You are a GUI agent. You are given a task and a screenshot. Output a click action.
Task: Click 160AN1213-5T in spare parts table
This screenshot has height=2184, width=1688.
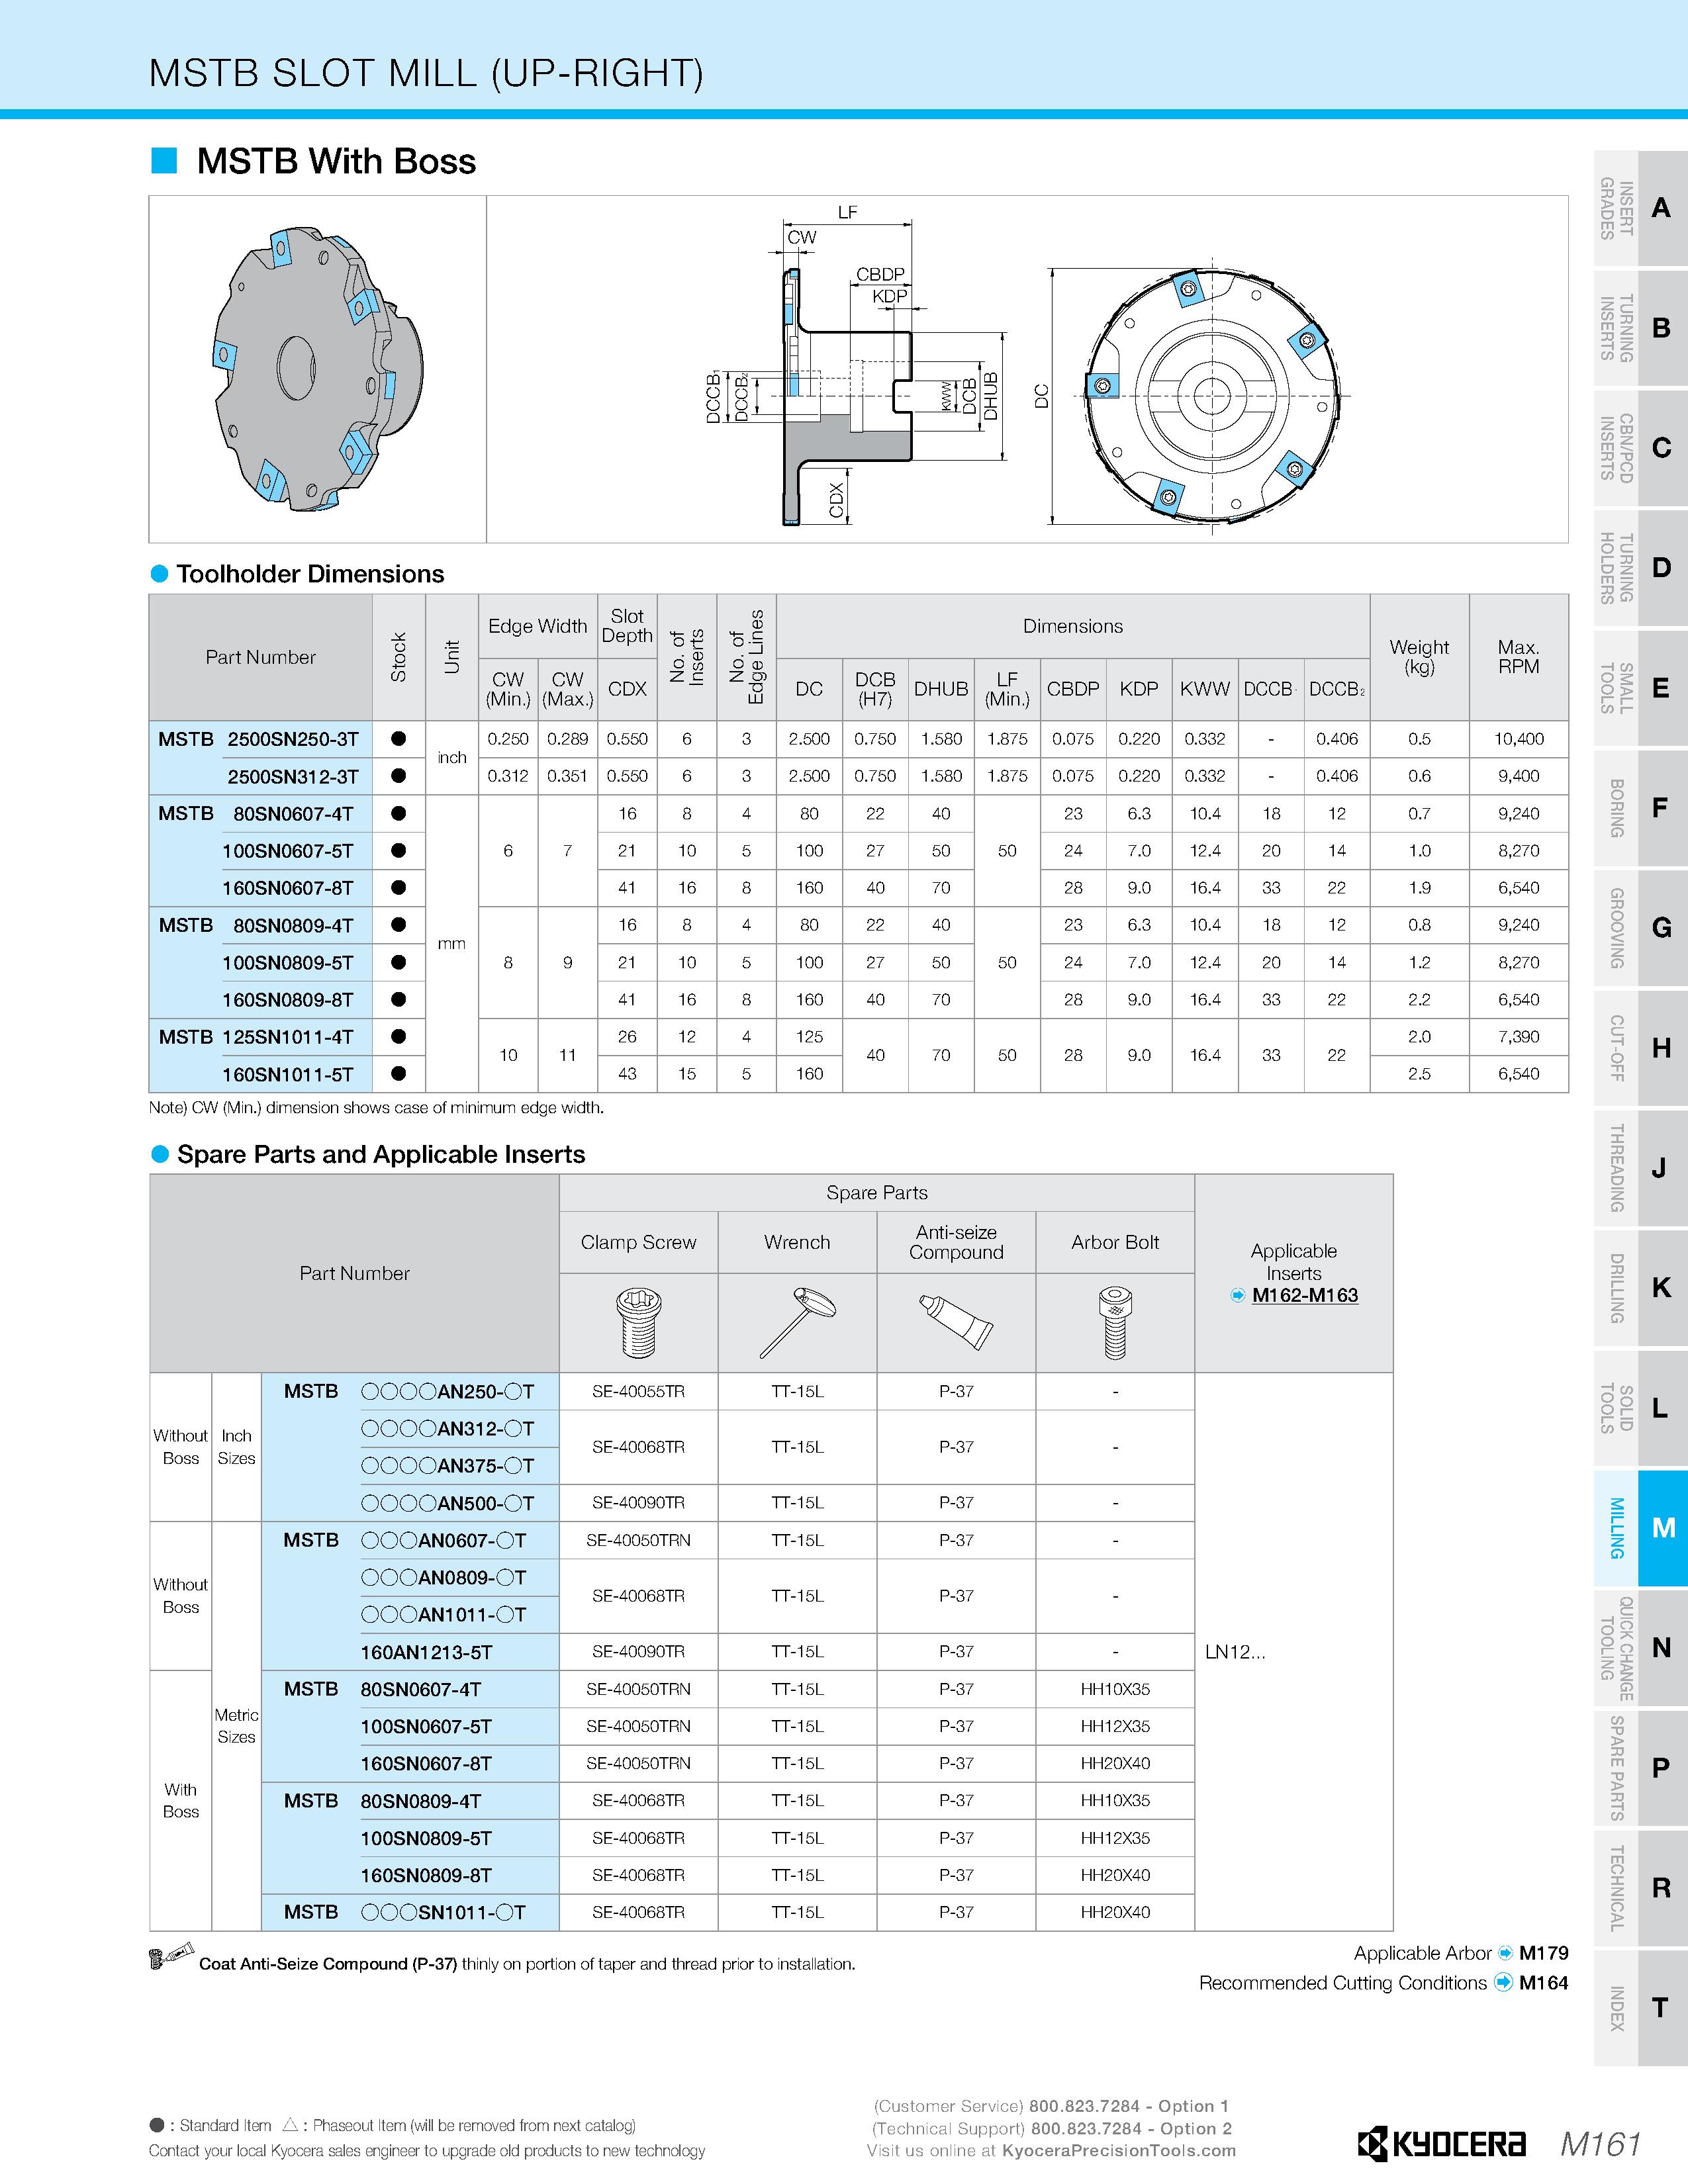tap(427, 1653)
